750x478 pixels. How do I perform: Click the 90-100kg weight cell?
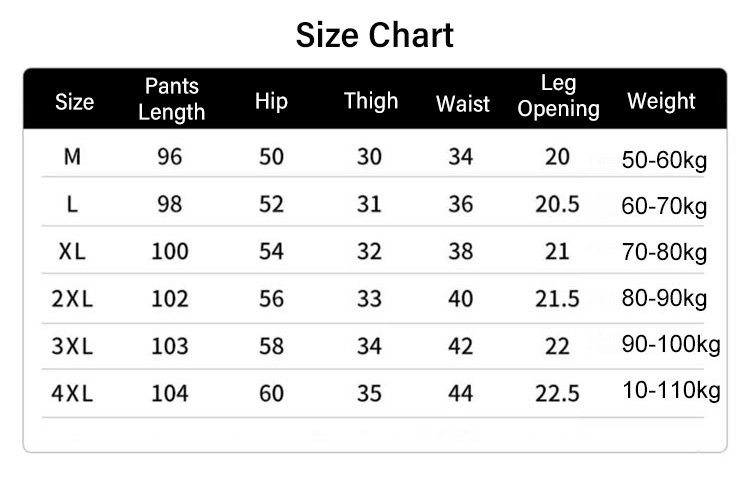670,345
